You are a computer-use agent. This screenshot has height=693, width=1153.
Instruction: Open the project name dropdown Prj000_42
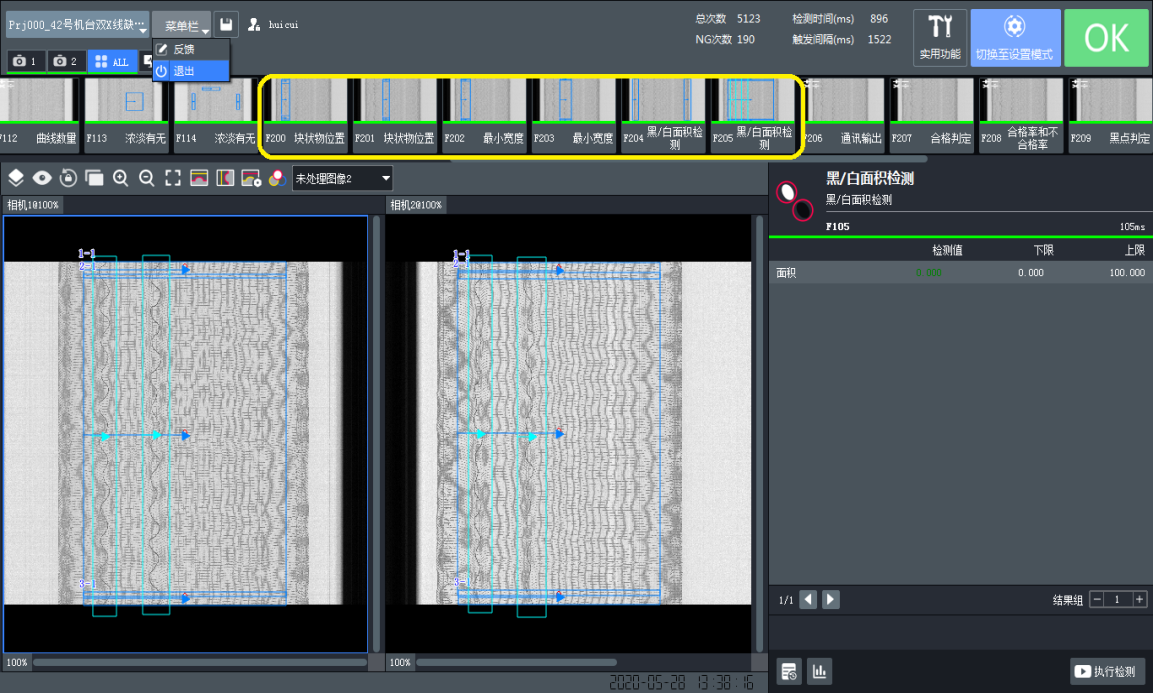77,25
